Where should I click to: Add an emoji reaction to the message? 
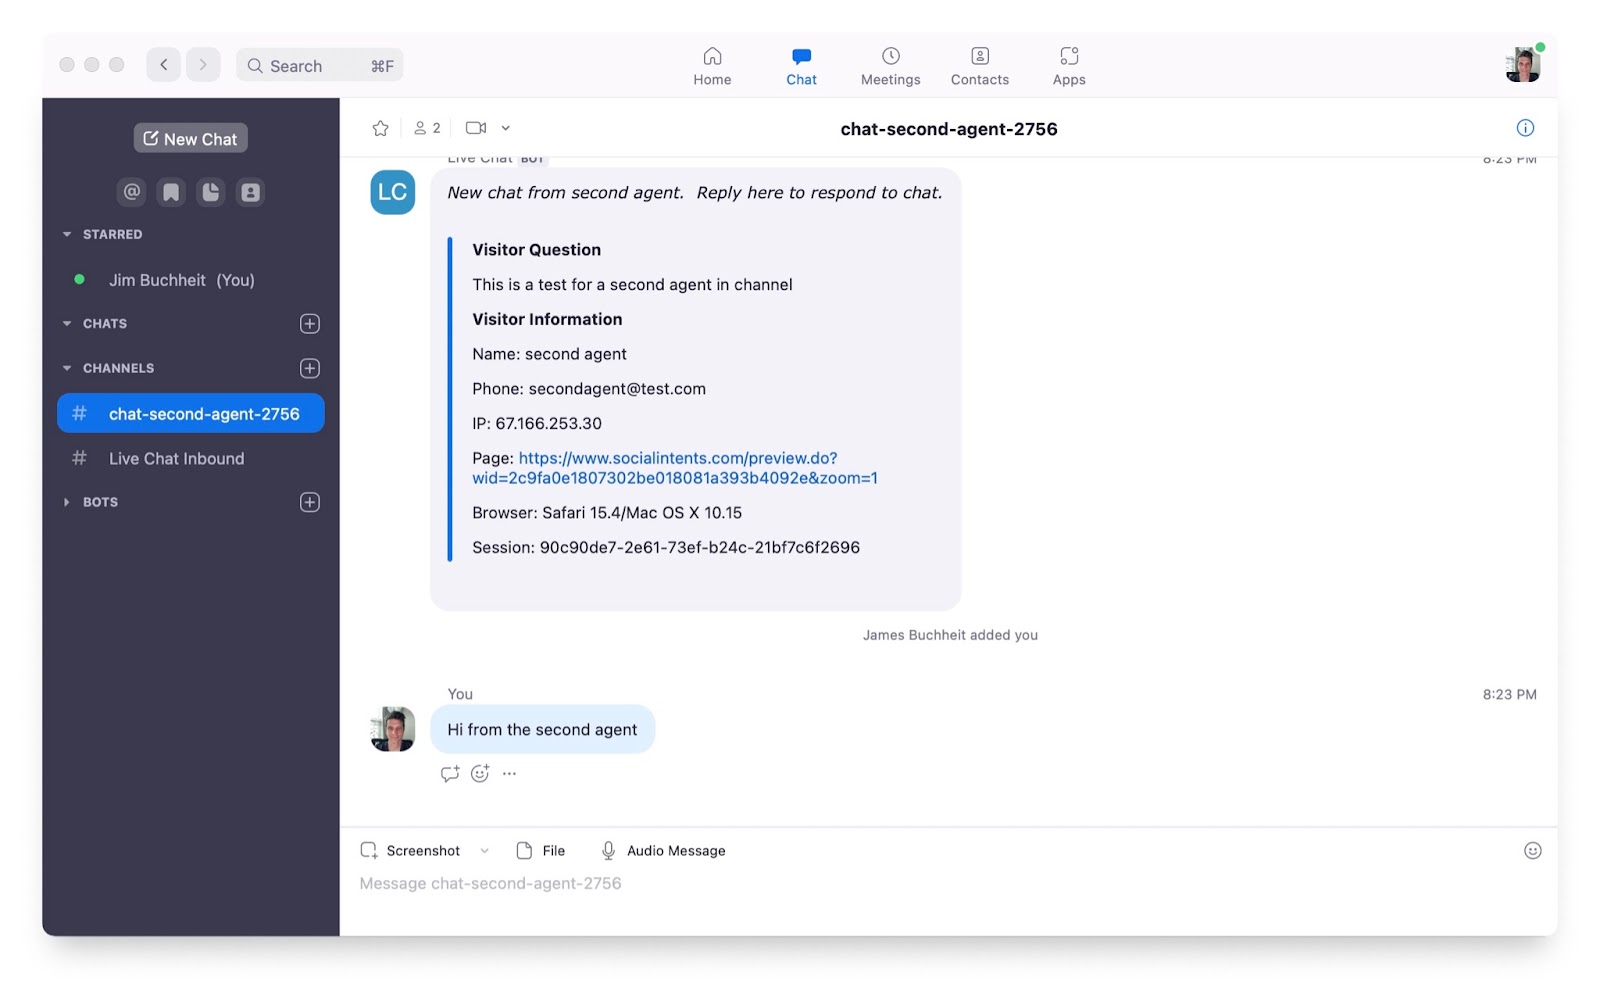click(x=480, y=774)
